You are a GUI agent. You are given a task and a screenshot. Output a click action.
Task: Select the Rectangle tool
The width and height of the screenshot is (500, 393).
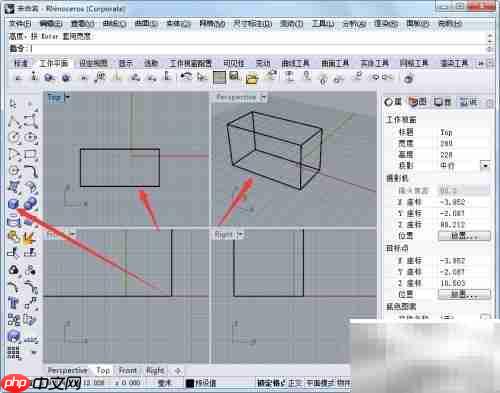[31, 154]
